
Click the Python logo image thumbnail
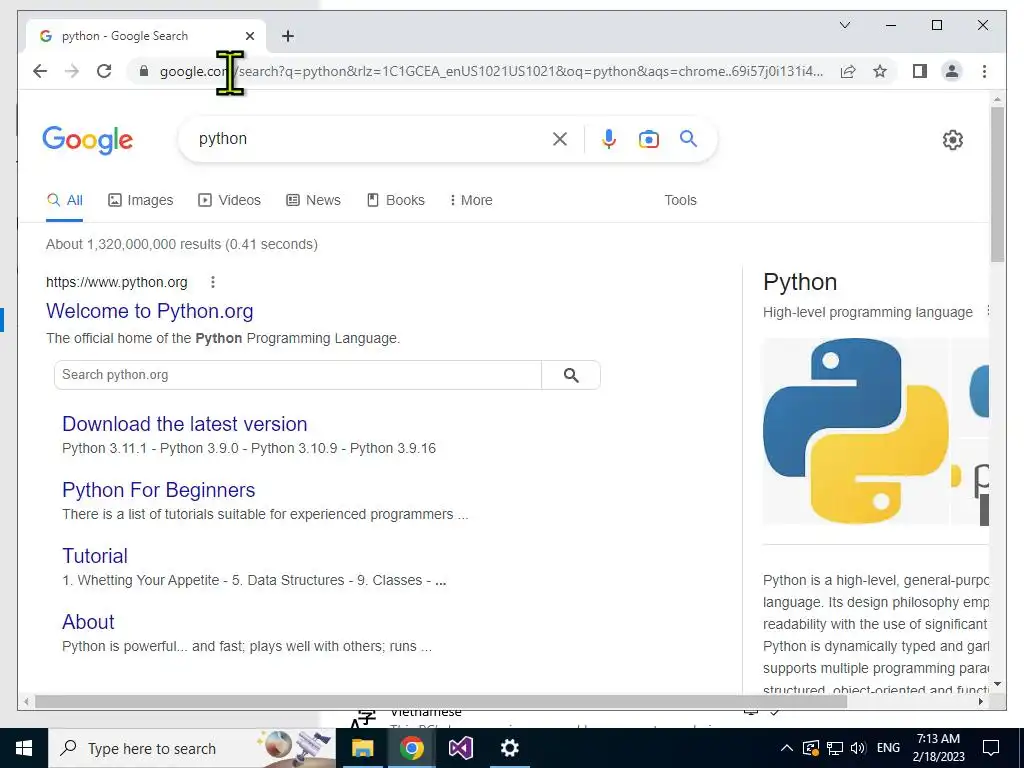[856, 431]
